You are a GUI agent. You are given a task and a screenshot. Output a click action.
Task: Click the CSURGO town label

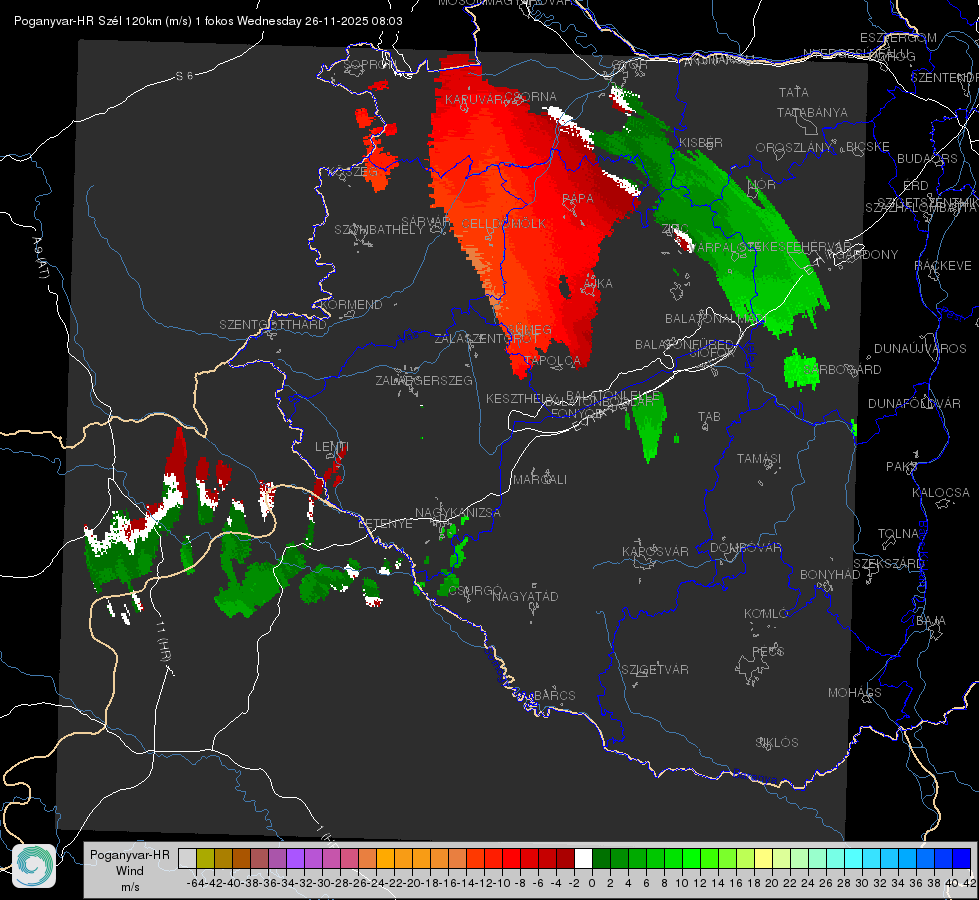coord(476,591)
